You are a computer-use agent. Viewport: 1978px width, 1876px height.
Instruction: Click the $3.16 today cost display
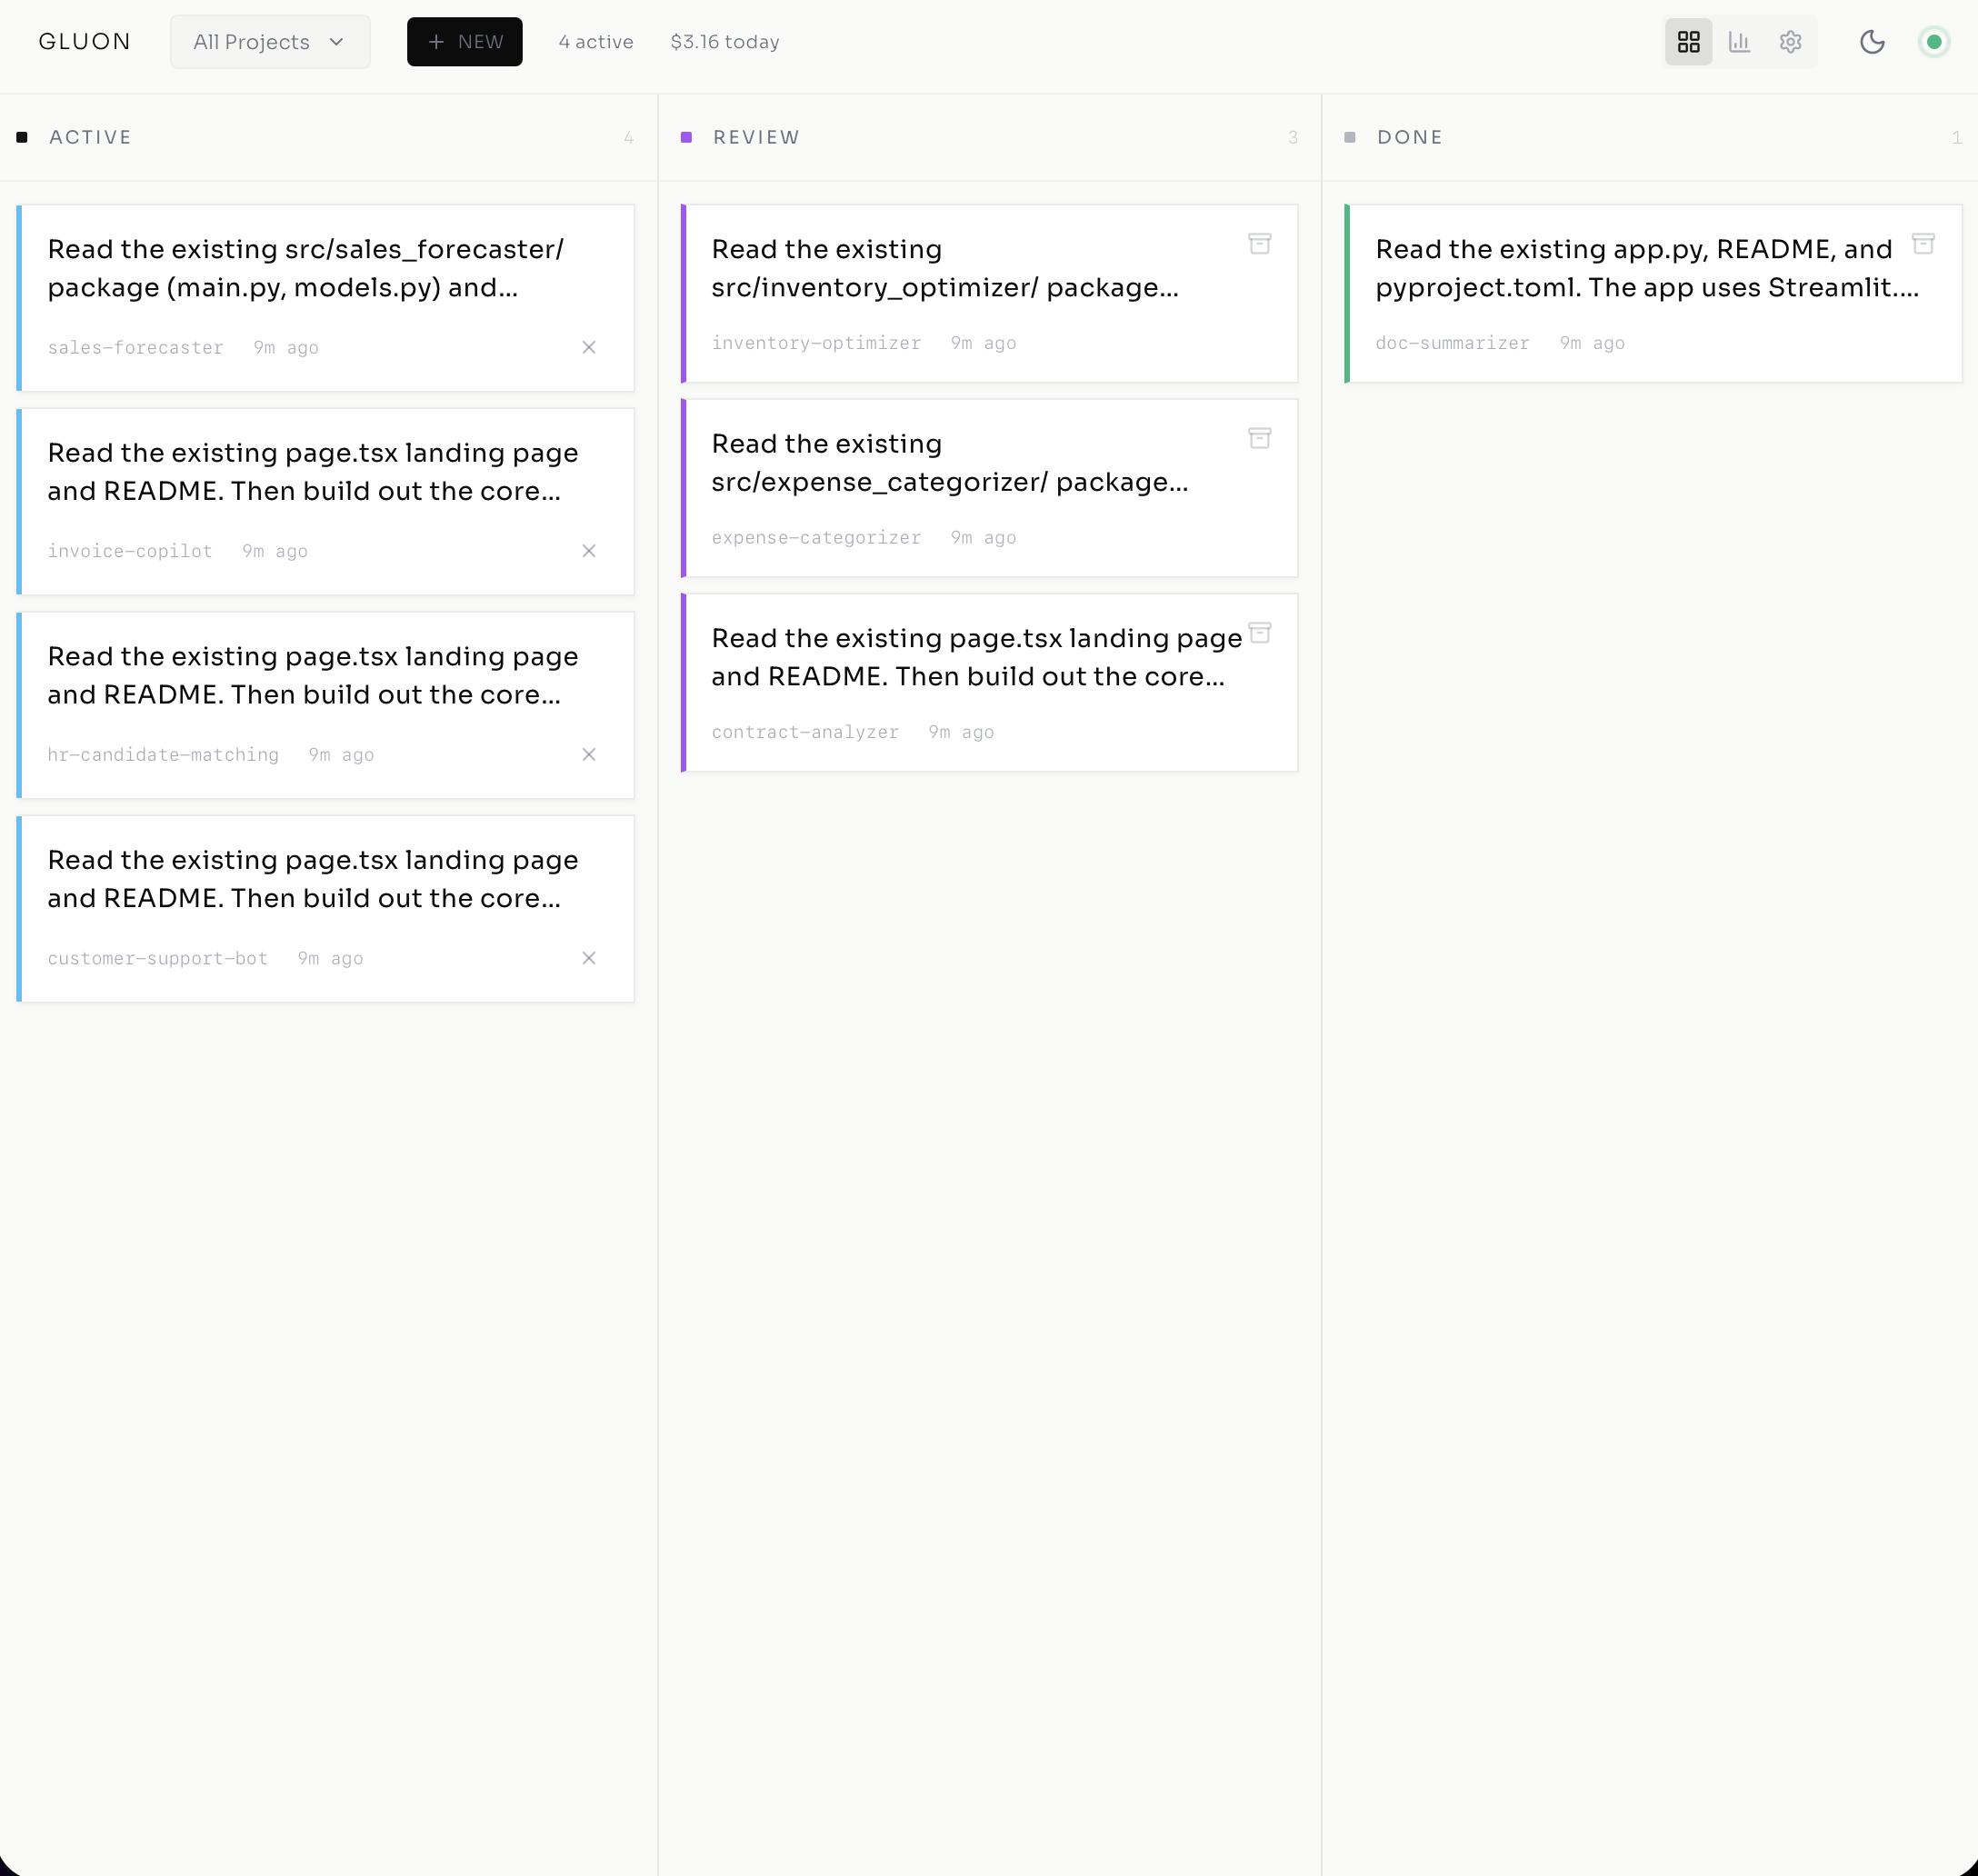725,41
